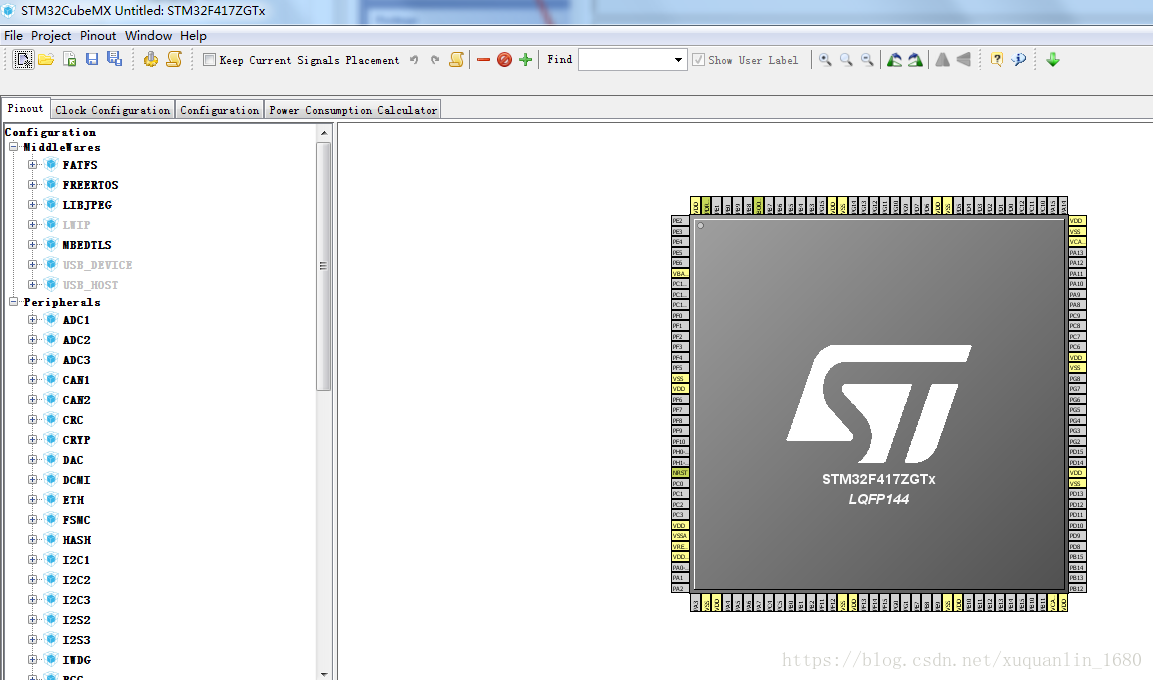Click the red minus collapse-all icon
Viewport: 1153px width, 680px height.
coord(483,60)
